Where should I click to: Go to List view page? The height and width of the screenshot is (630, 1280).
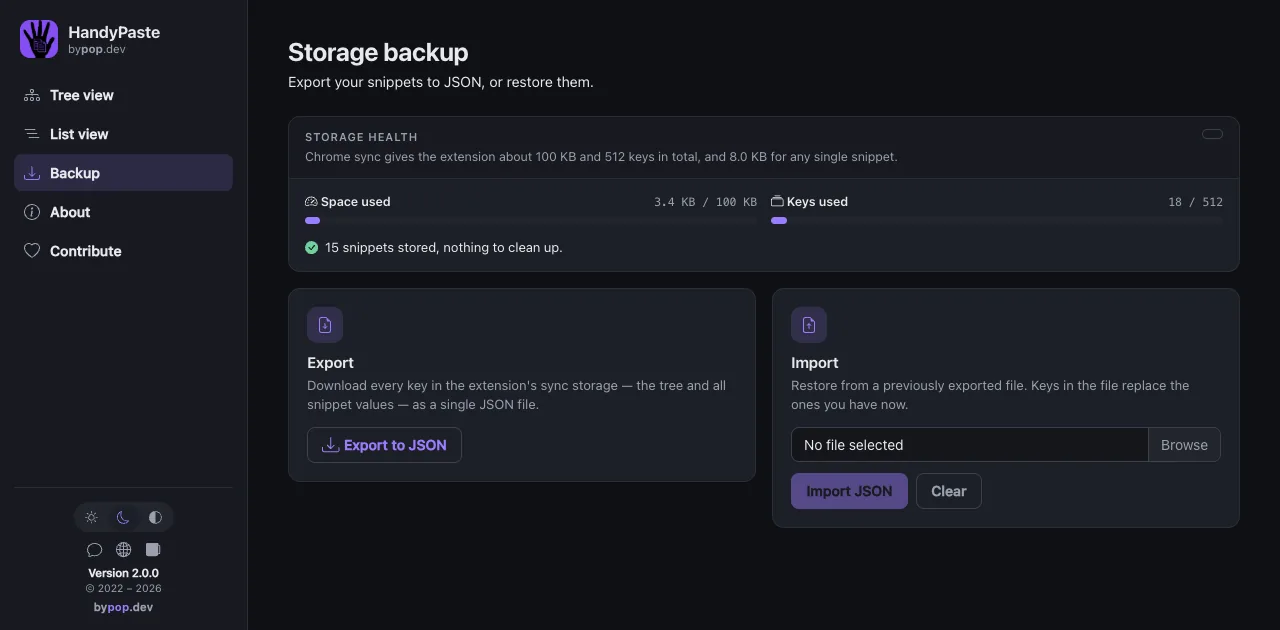click(123, 134)
